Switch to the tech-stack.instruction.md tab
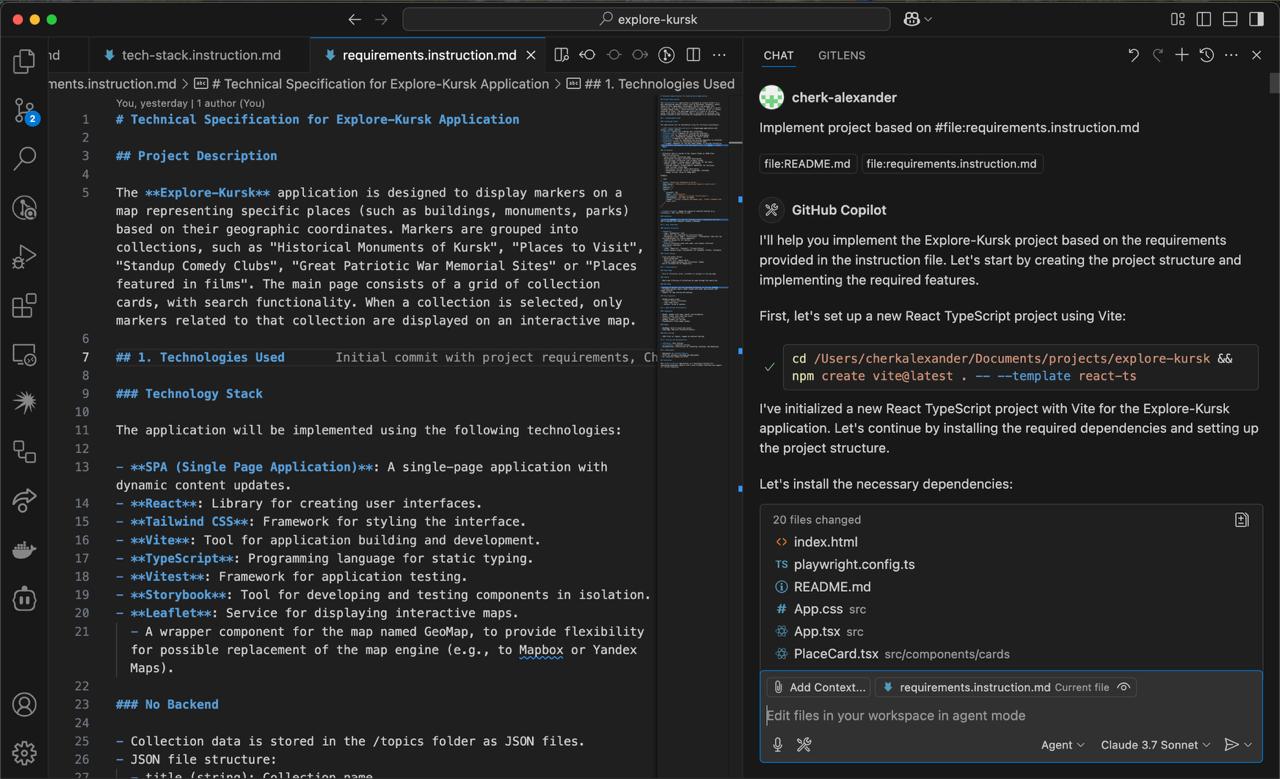This screenshot has width=1280, height=779. tap(200, 55)
